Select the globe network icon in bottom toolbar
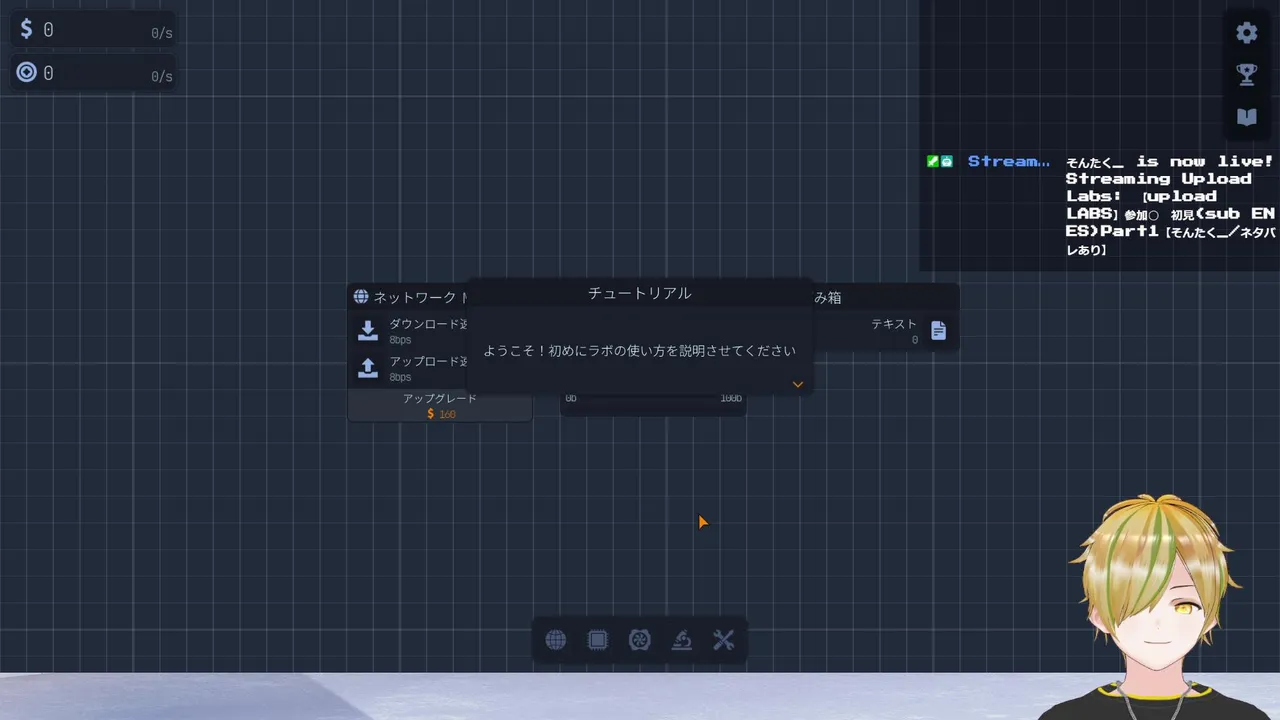The width and height of the screenshot is (1280, 720). (x=556, y=640)
